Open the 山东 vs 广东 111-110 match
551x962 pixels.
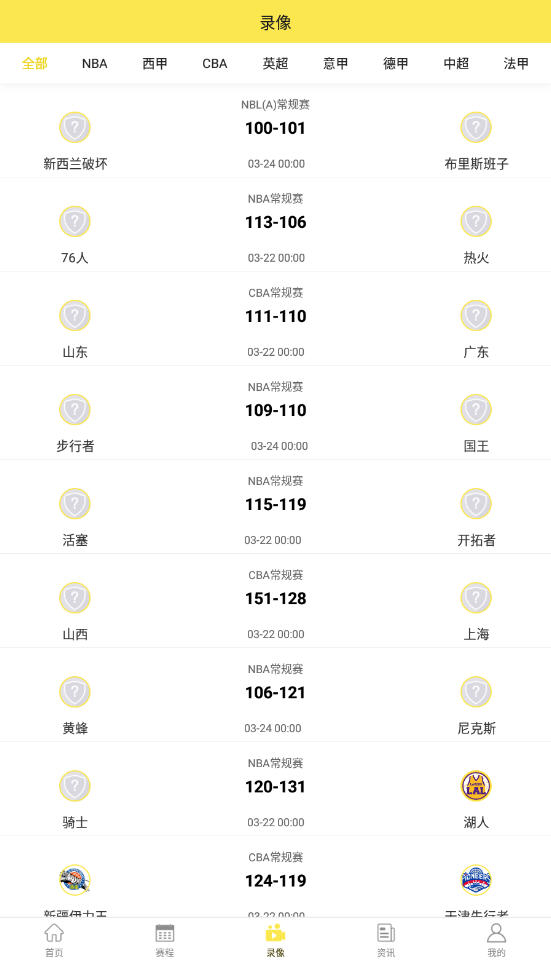(x=276, y=319)
